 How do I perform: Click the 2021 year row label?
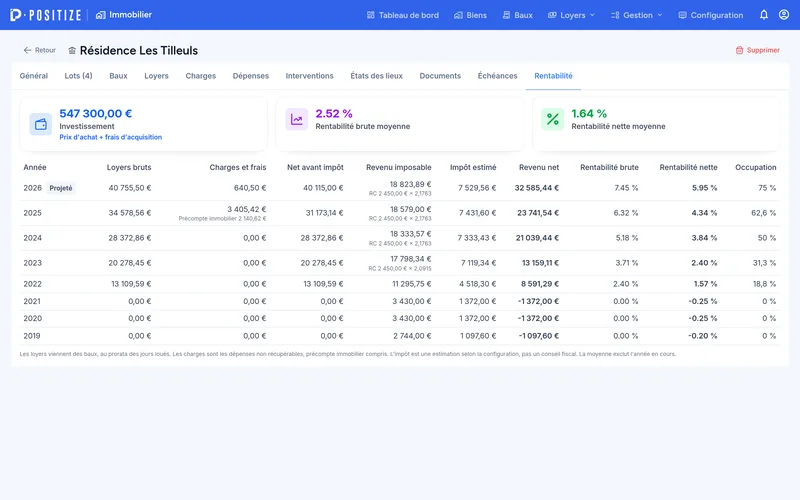pyautogui.click(x=32, y=301)
